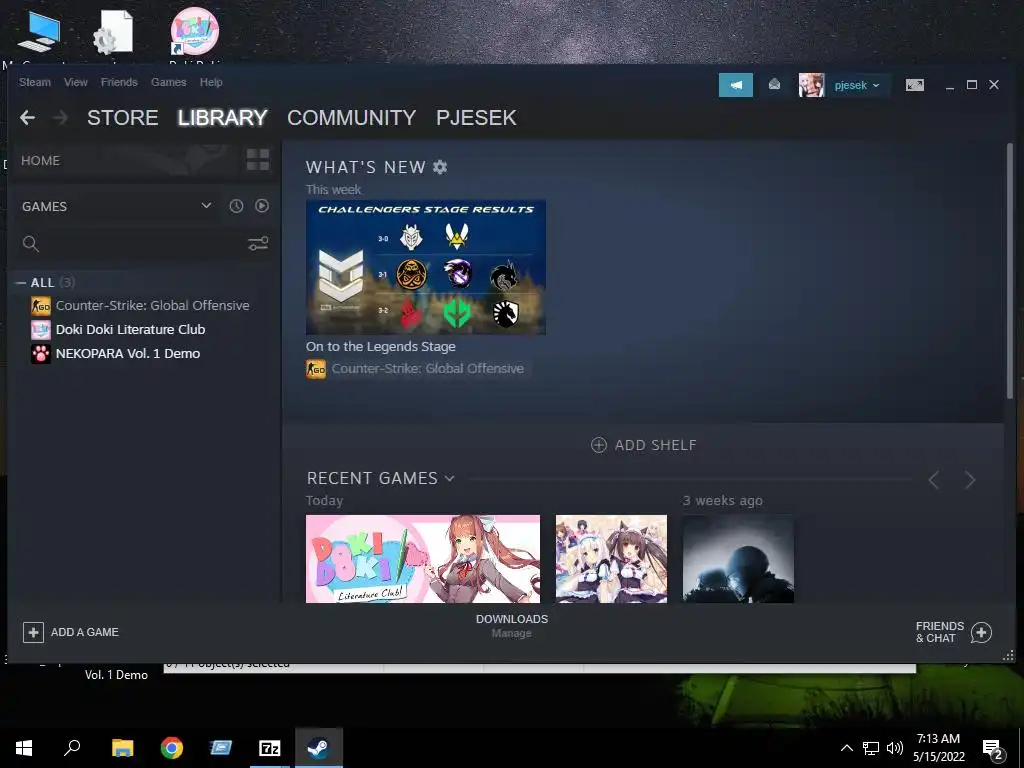Open 7-Zip from the taskbar

click(x=270, y=748)
